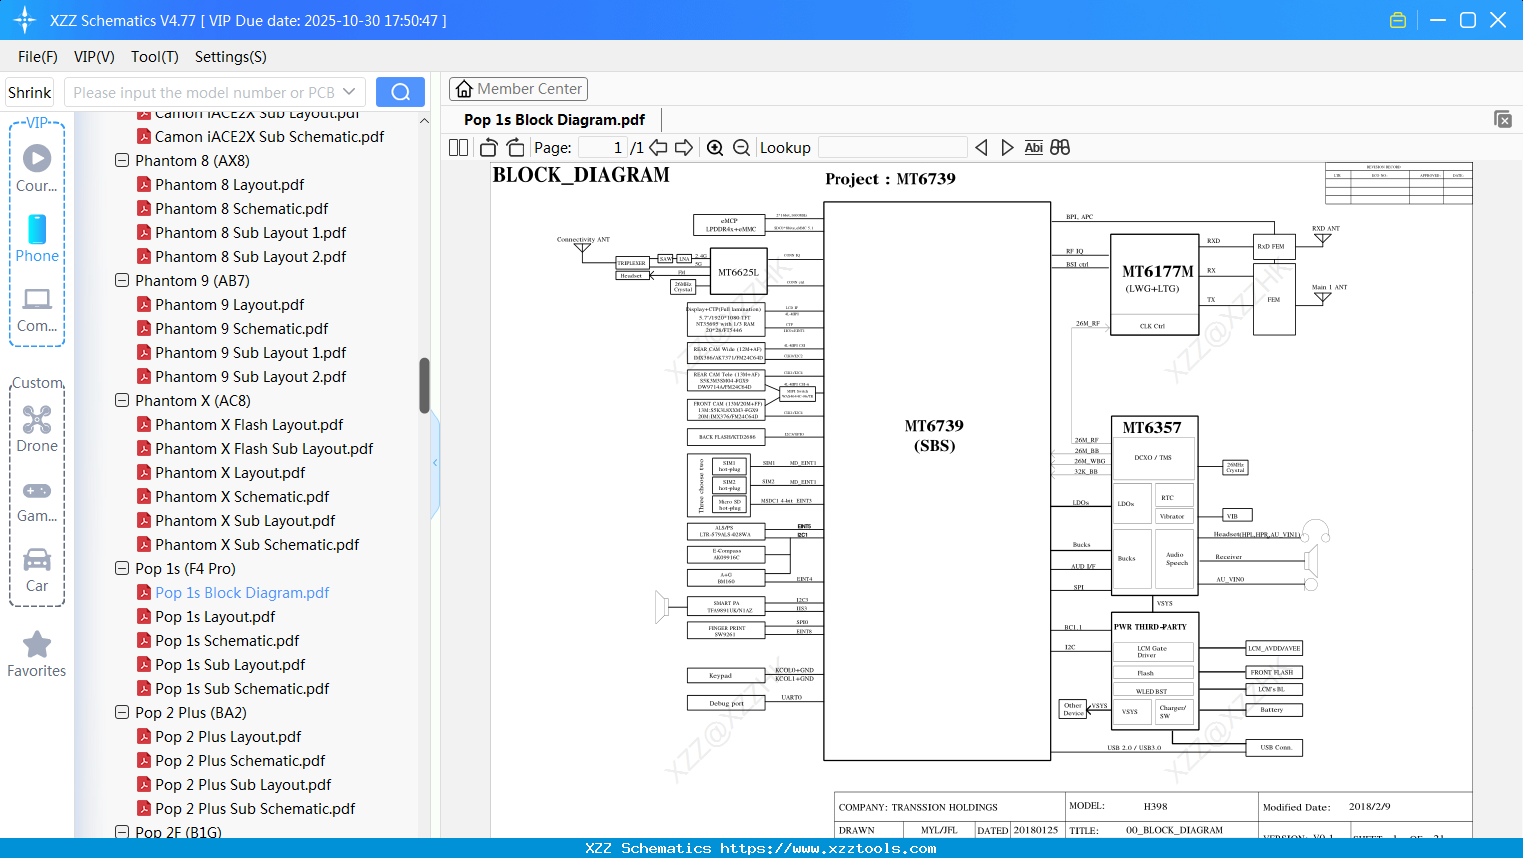Rotate the page clockwise

(x=515, y=147)
